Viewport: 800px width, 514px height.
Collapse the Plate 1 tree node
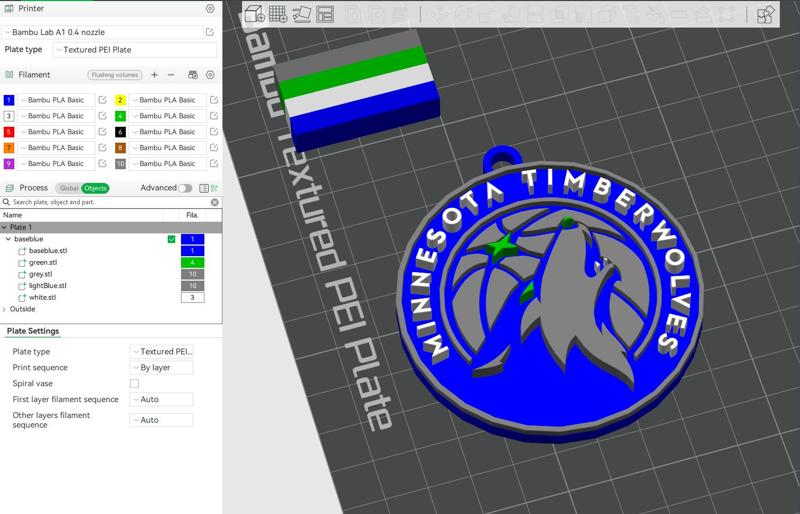[5, 227]
